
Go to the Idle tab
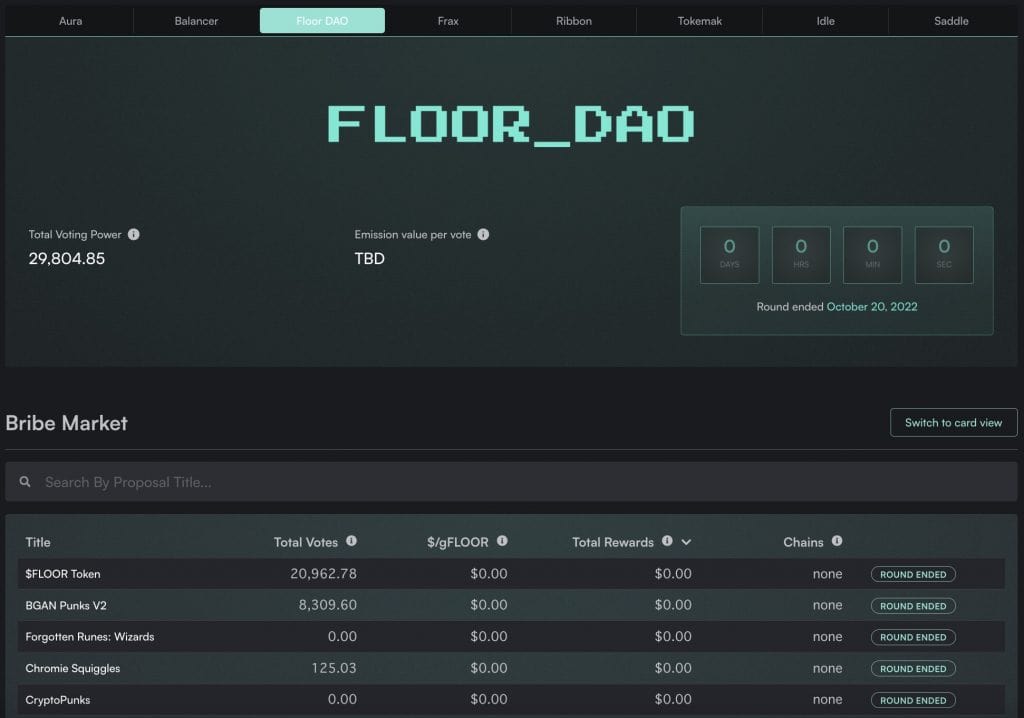pyautogui.click(x=825, y=21)
